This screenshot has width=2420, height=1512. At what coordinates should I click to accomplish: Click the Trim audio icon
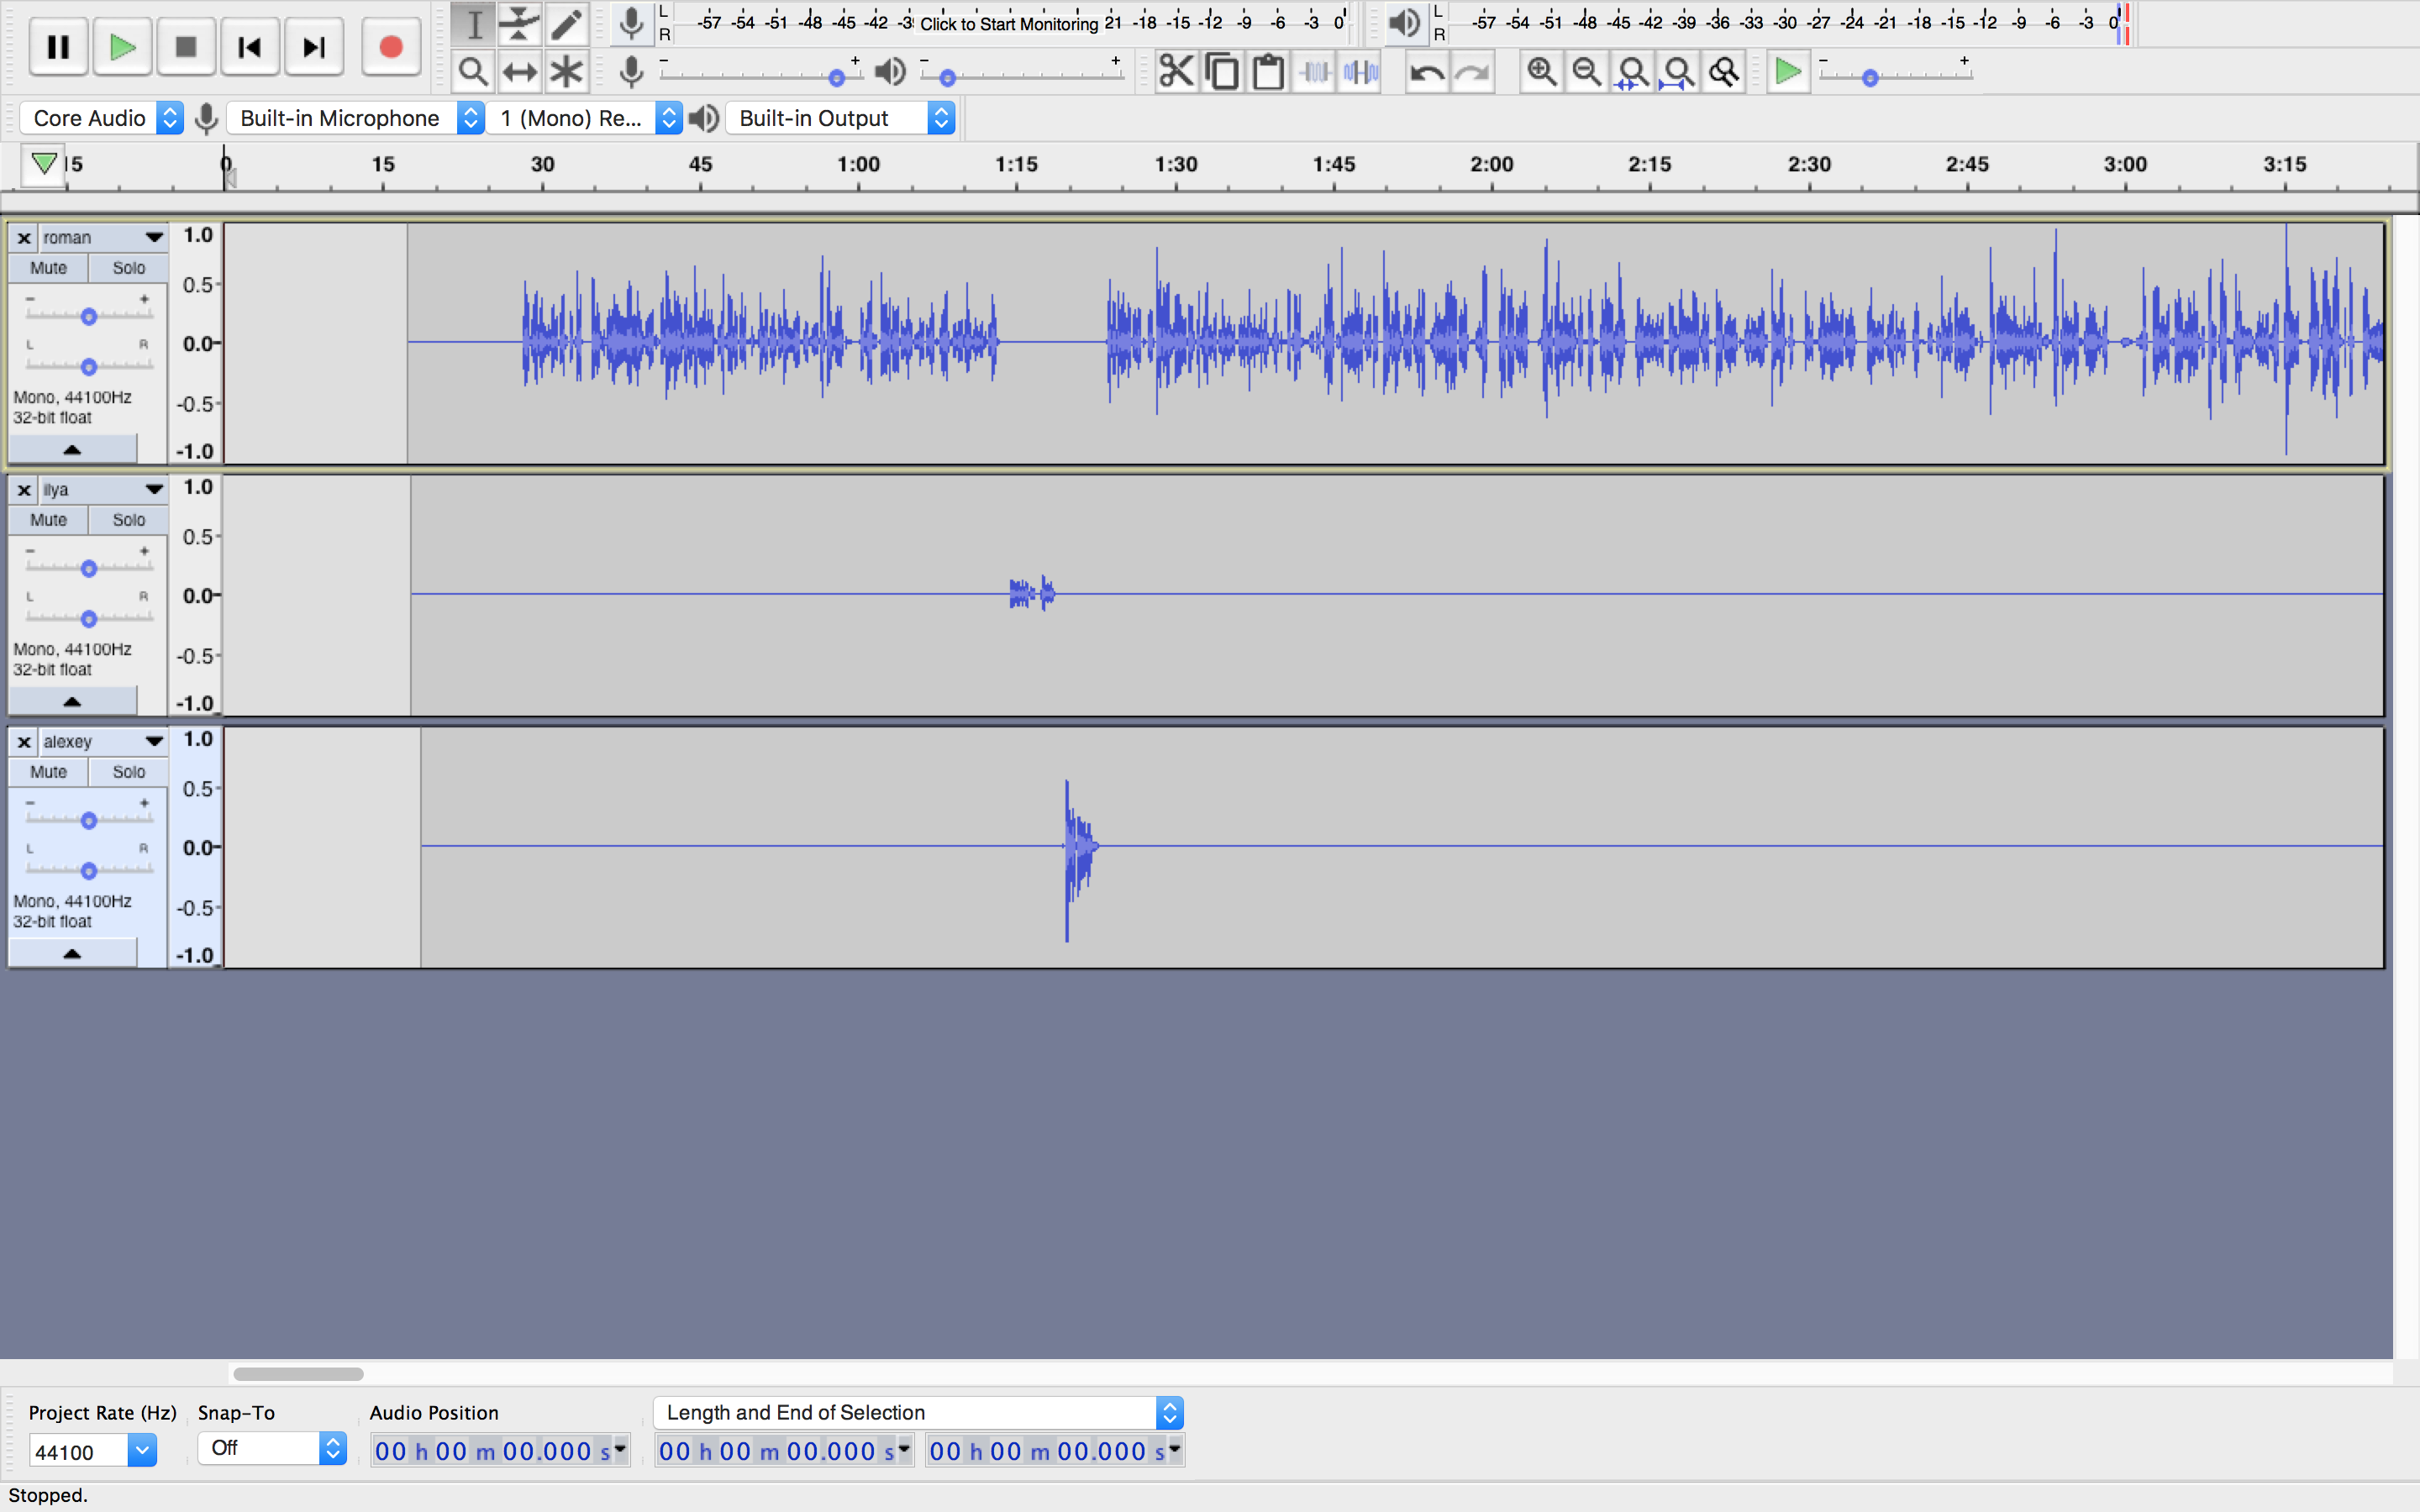tap(1315, 72)
